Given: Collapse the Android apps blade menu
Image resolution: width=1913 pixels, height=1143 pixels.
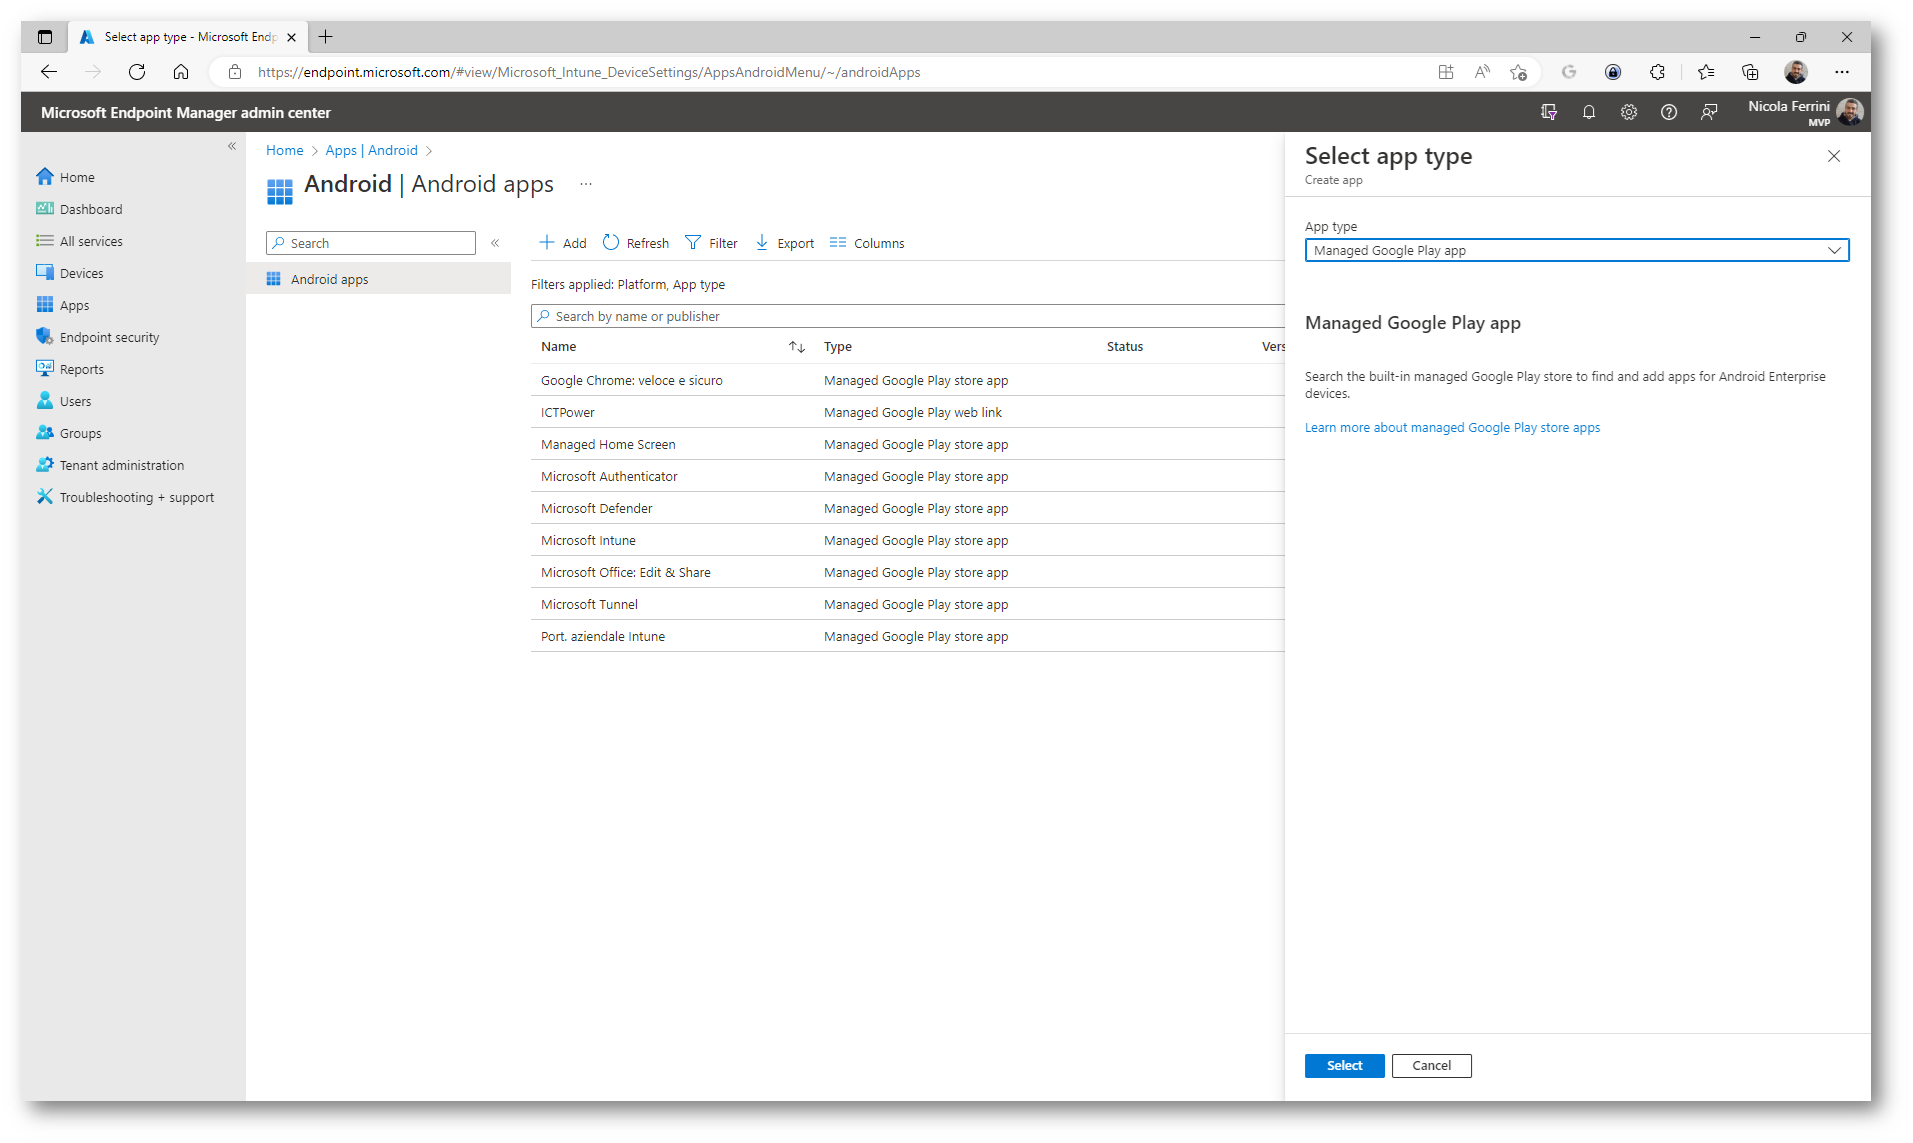Looking at the screenshot, I should 495,243.
